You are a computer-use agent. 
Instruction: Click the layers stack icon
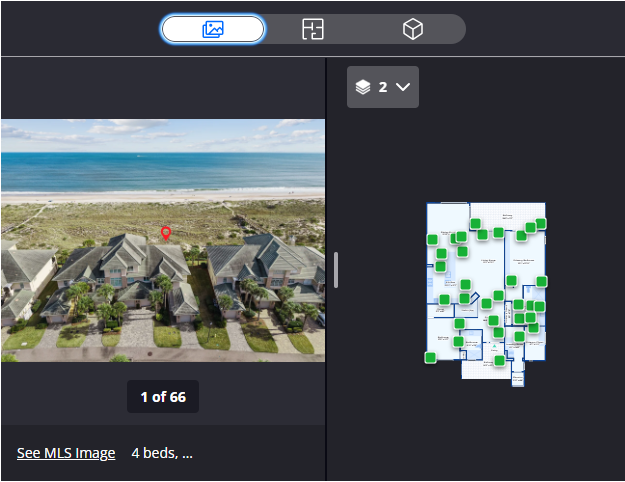point(364,87)
